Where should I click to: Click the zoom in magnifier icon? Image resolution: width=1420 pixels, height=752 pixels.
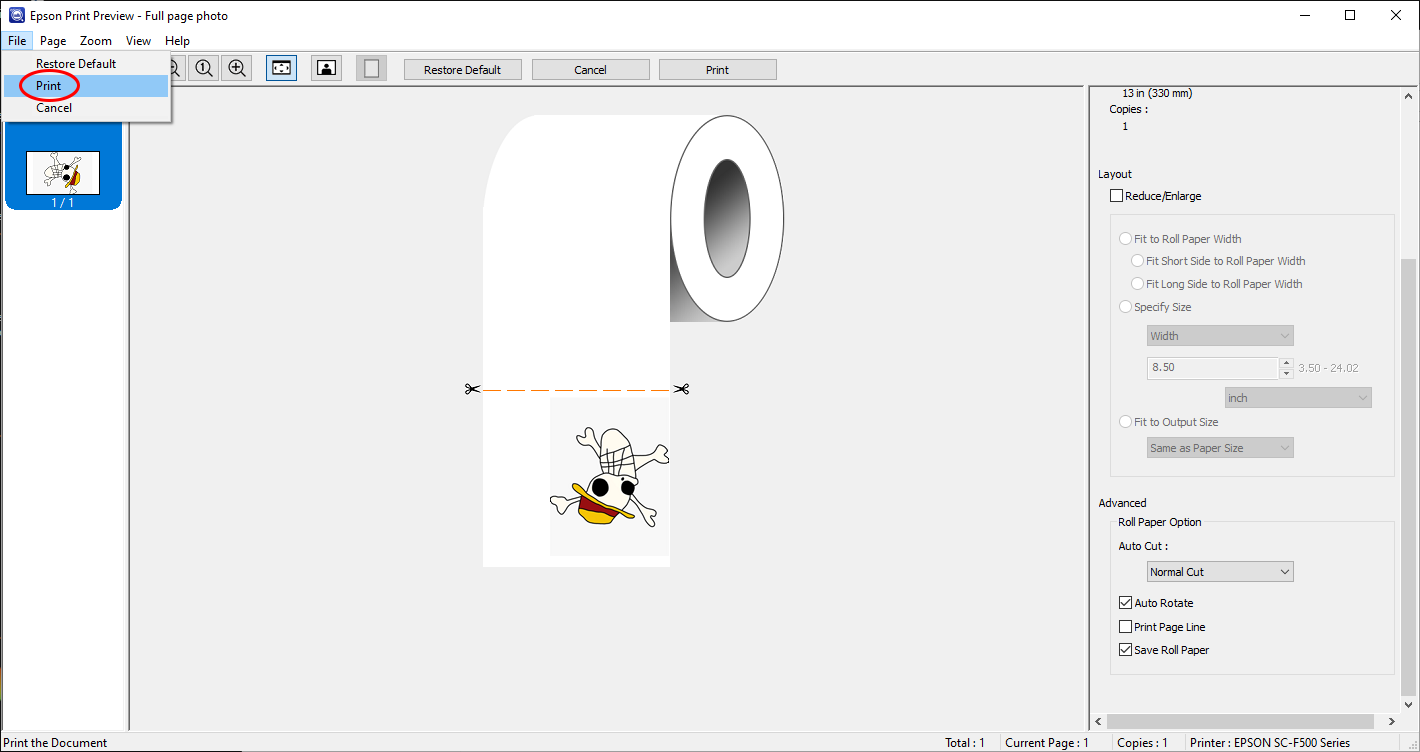pyautogui.click(x=237, y=68)
